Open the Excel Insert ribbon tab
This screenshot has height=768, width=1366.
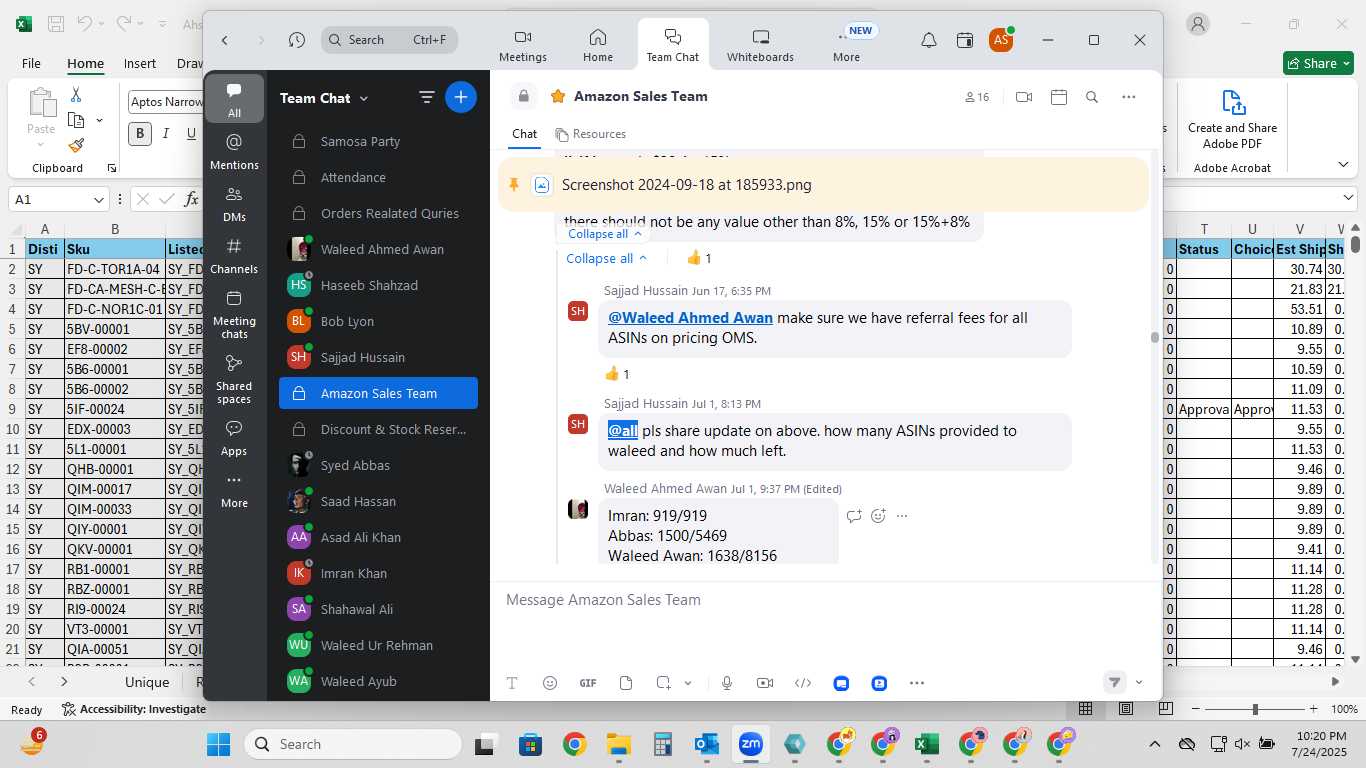point(140,63)
